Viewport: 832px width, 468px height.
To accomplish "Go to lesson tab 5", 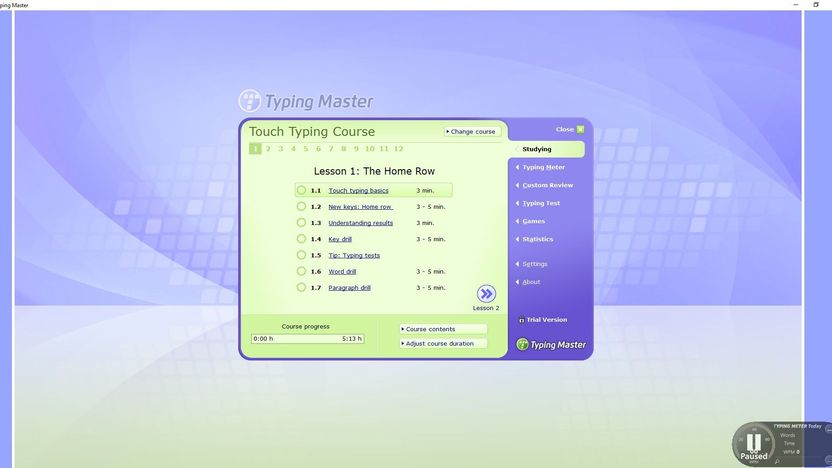I will [x=306, y=149].
